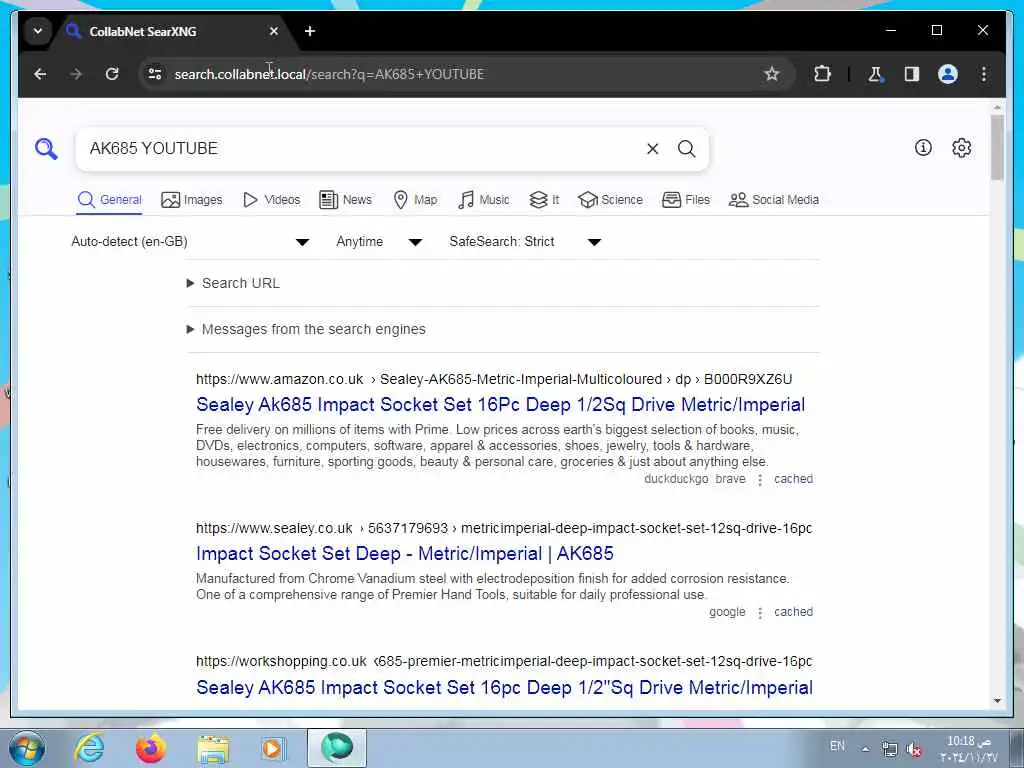Switch to the Videos tab
The width and height of the screenshot is (1024, 768).
[x=271, y=200]
